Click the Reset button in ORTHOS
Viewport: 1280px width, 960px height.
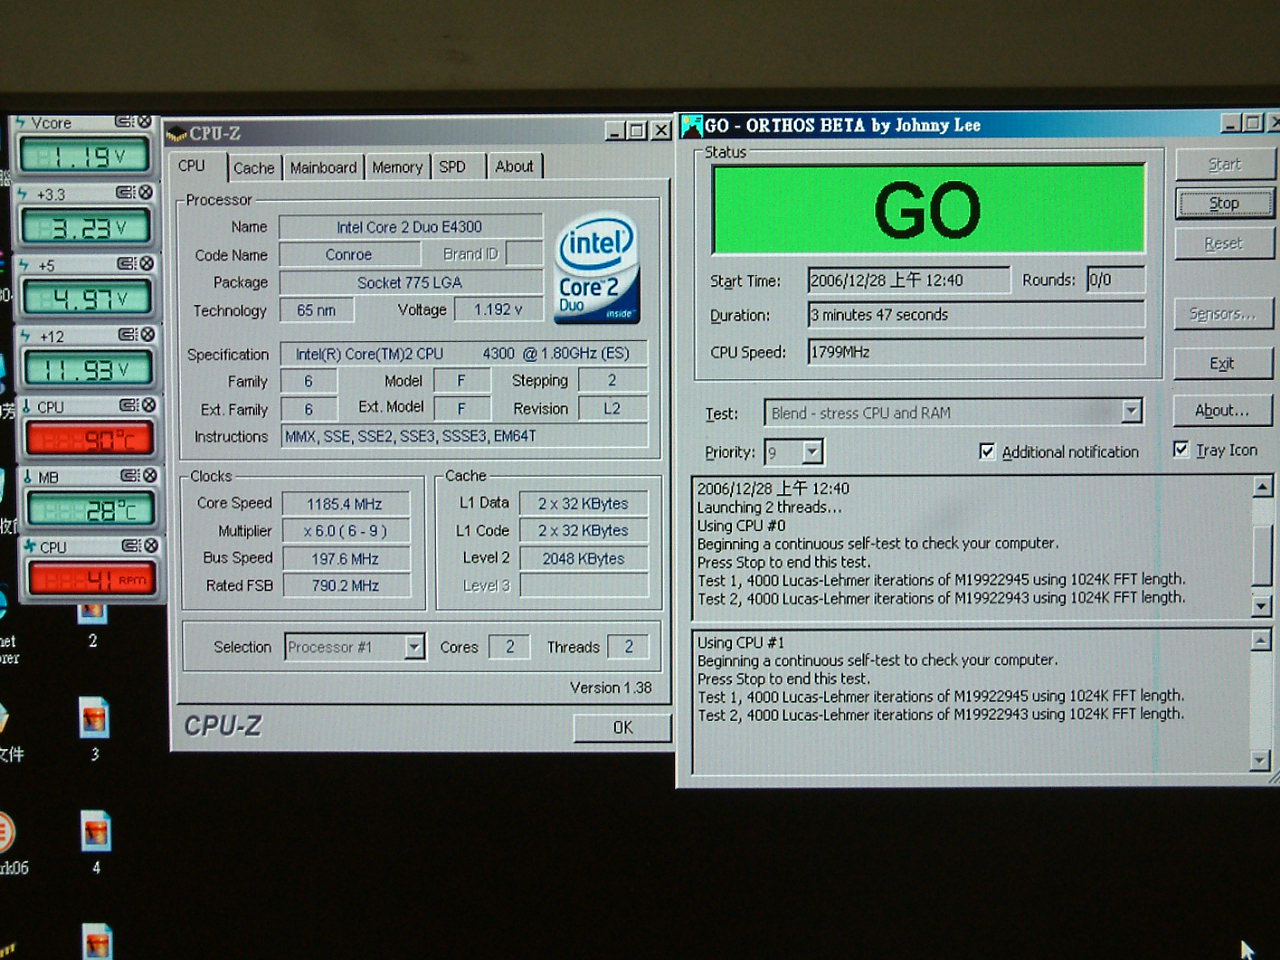coord(1224,243)
